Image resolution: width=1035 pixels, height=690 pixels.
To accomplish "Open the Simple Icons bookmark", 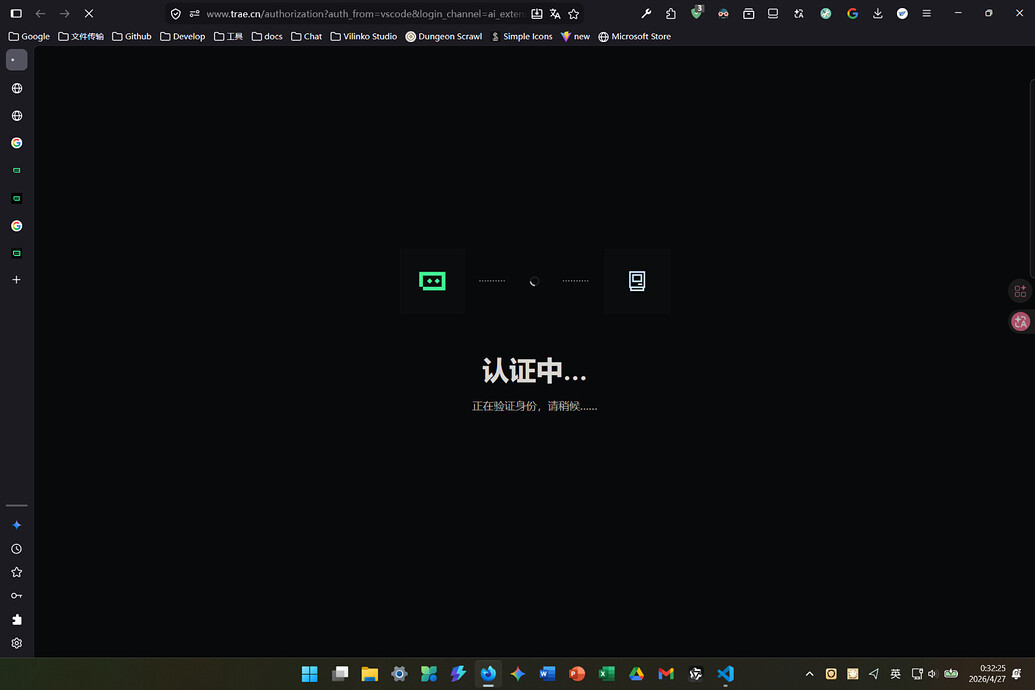I will pos(521,36).
